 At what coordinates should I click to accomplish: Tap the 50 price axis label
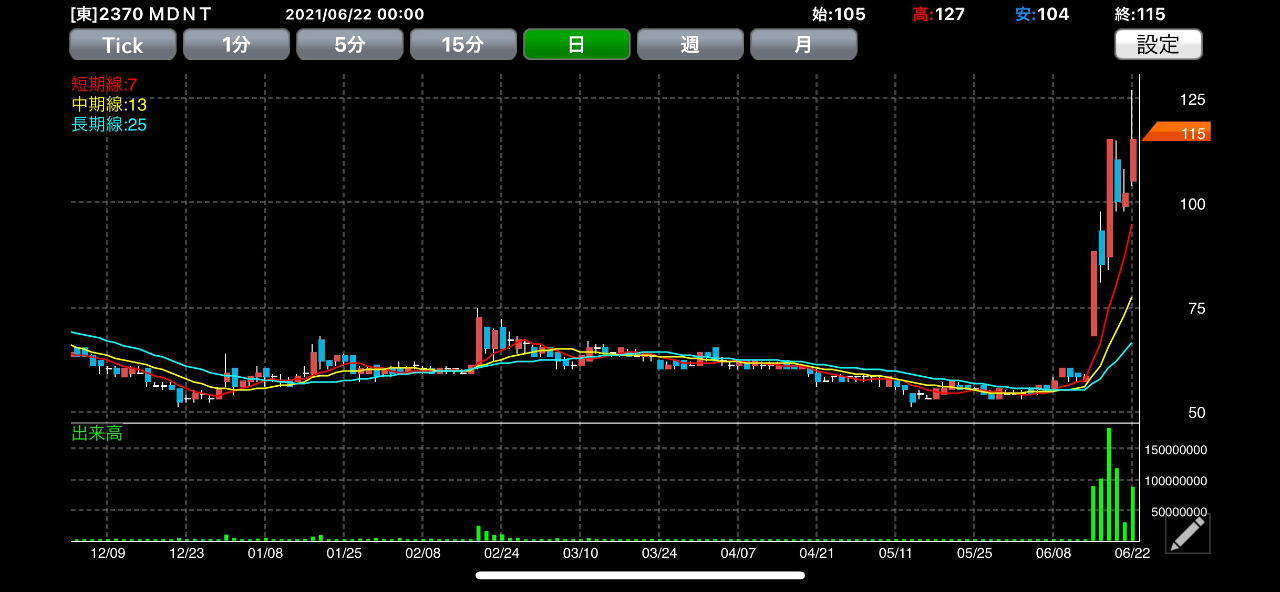click(1196, 413)
